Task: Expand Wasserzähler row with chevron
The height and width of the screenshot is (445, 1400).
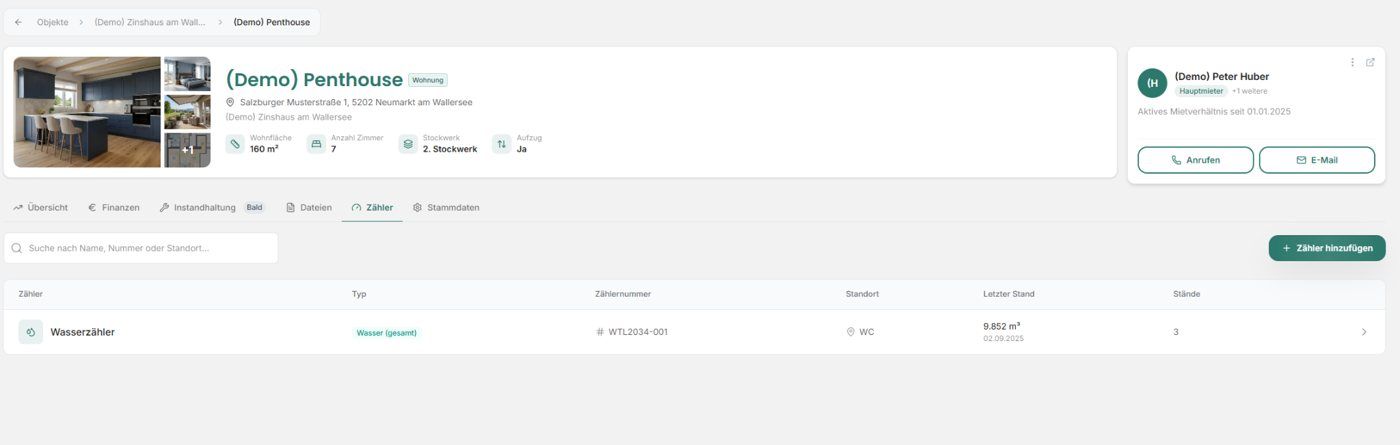Action: coord(1364,332)
